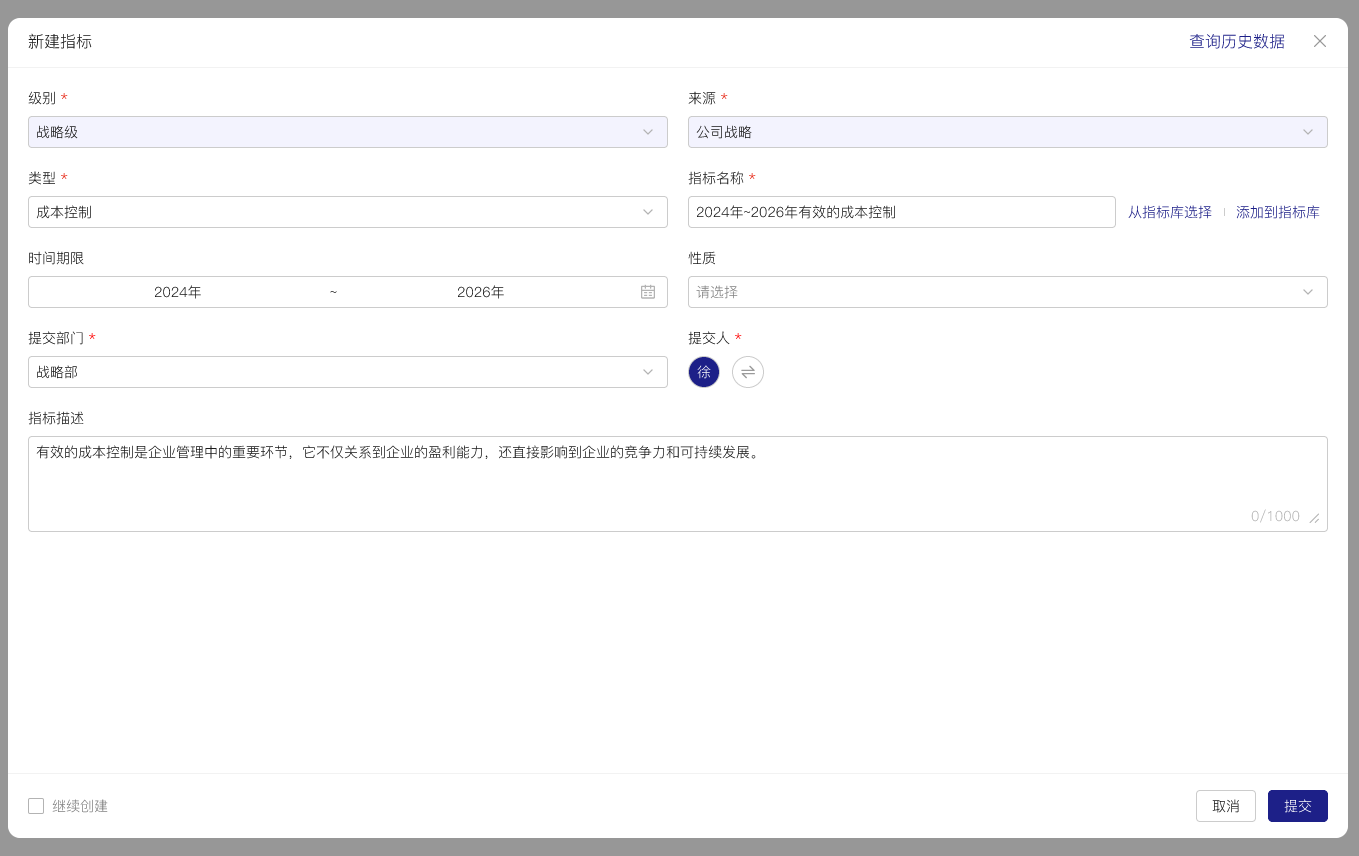This screenshot has width=1359, height=856.
Task: Click the 徐 submitter avatar
Action: (x=704, y=371)
